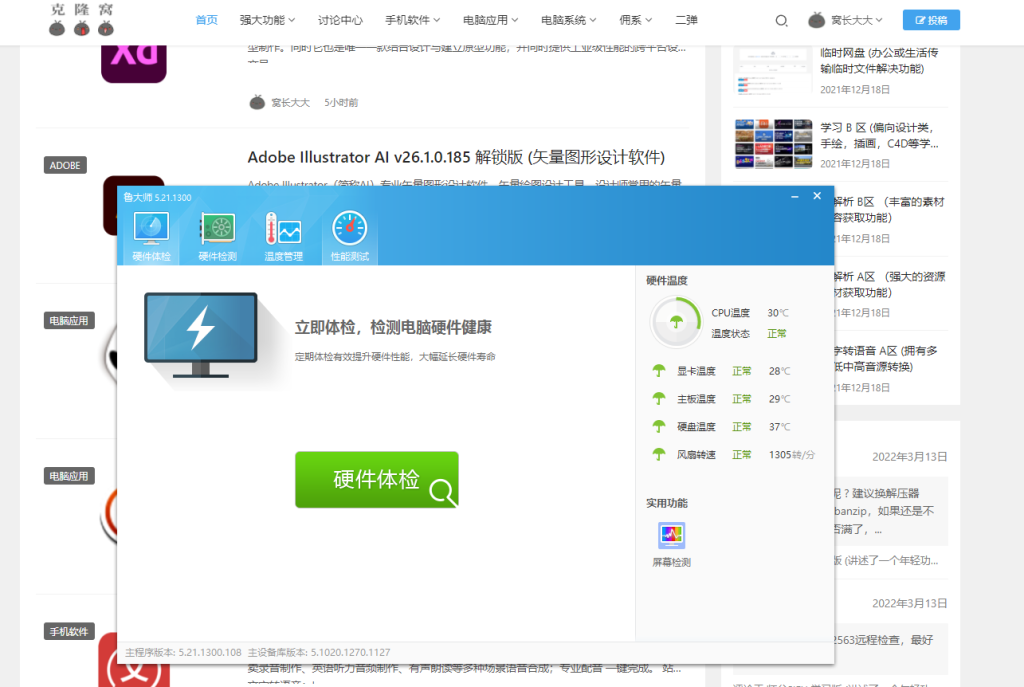This screenshot has height=687, width=1024.
Task: Click the 温度状态 label
Action: 730,334
